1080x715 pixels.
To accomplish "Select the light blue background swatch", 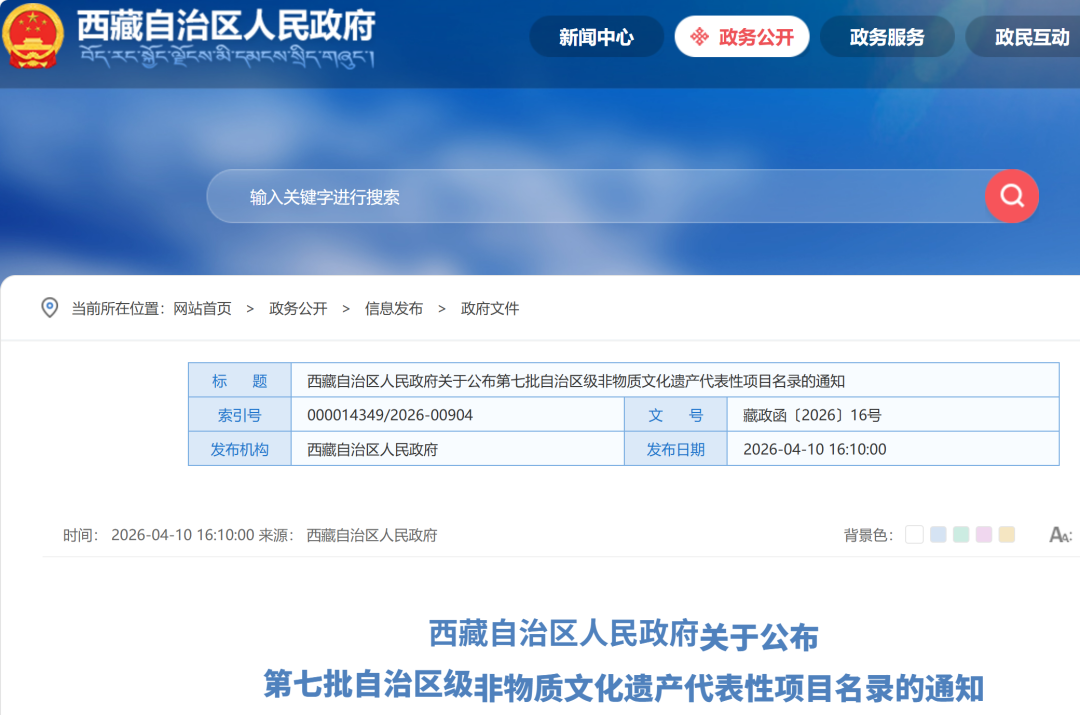I will (x=938, y=535).
